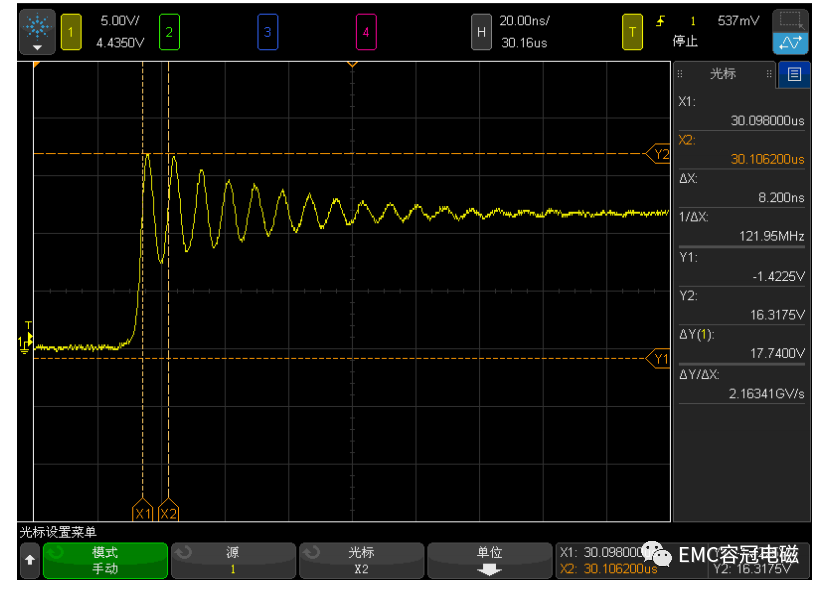This screenshot has height=591, width=826.
Task: Select X1 value 30.098000us in sidebar
Action: click(768, 121)
